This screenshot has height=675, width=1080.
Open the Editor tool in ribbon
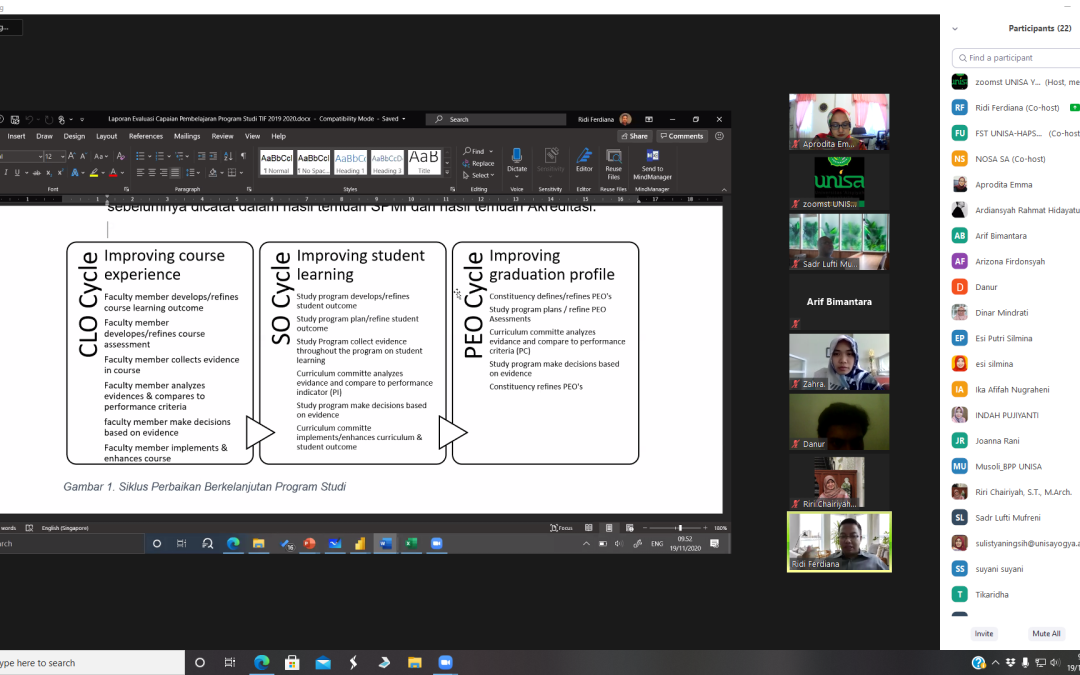(x=584, y=158)
